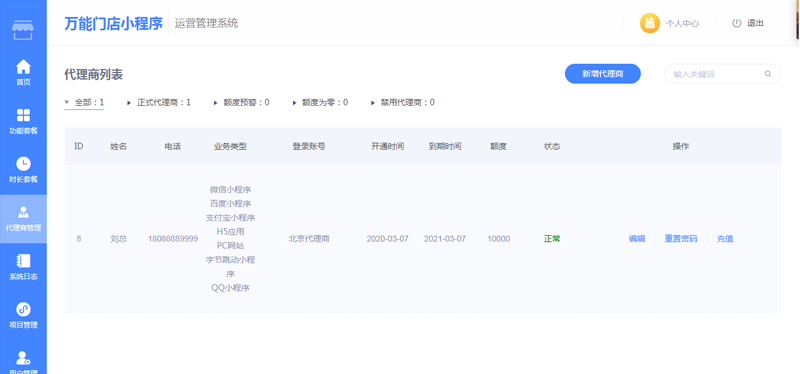The height and width of the screenshot is (374, 800).
Task: Click the 业务类型 column header
Action: [230, 146]
